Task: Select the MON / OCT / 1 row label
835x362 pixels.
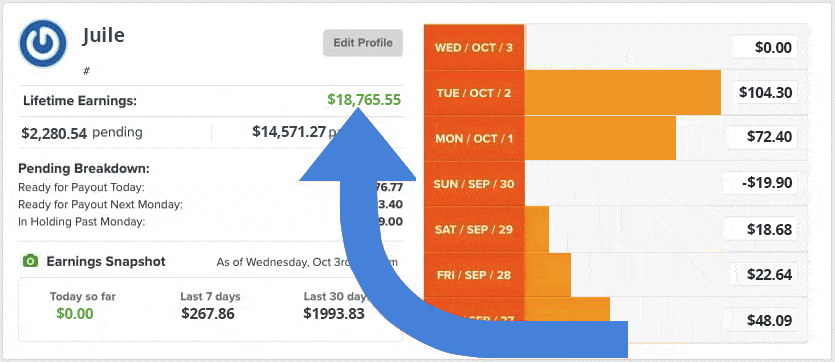Action: pyautogui.click(x=474, y=138)
